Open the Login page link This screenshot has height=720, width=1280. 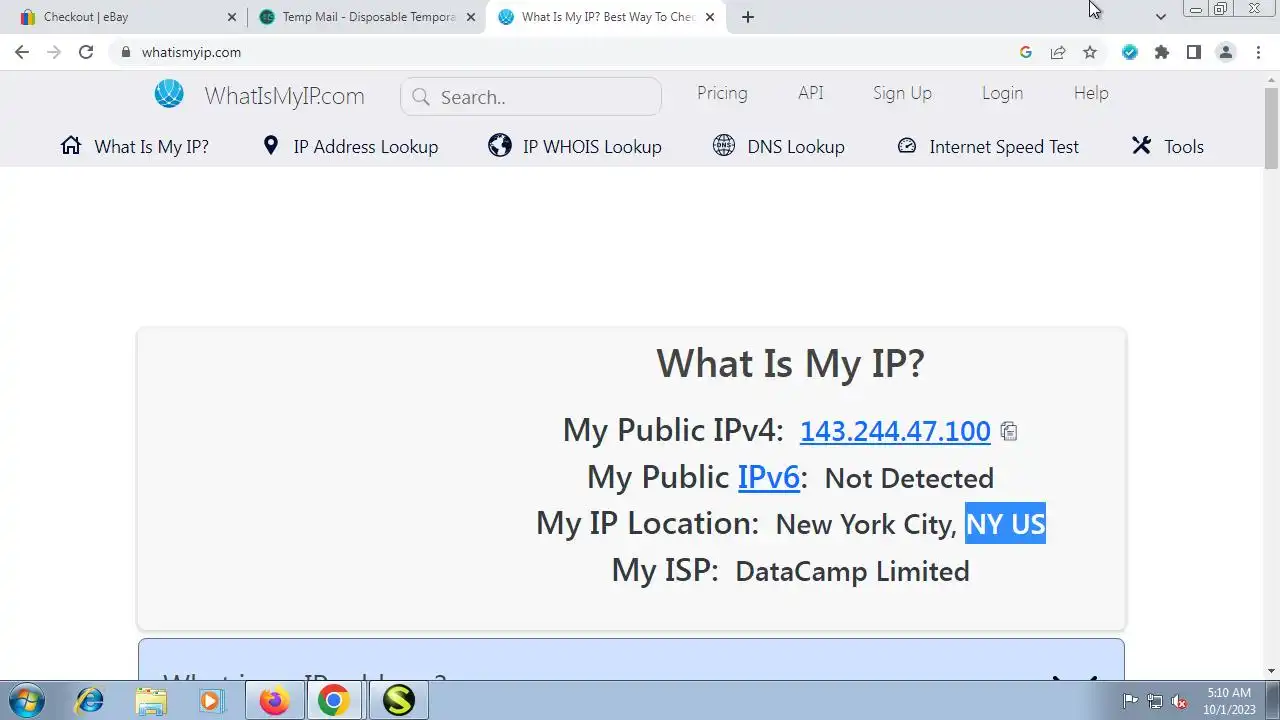tap(1002, 93)
